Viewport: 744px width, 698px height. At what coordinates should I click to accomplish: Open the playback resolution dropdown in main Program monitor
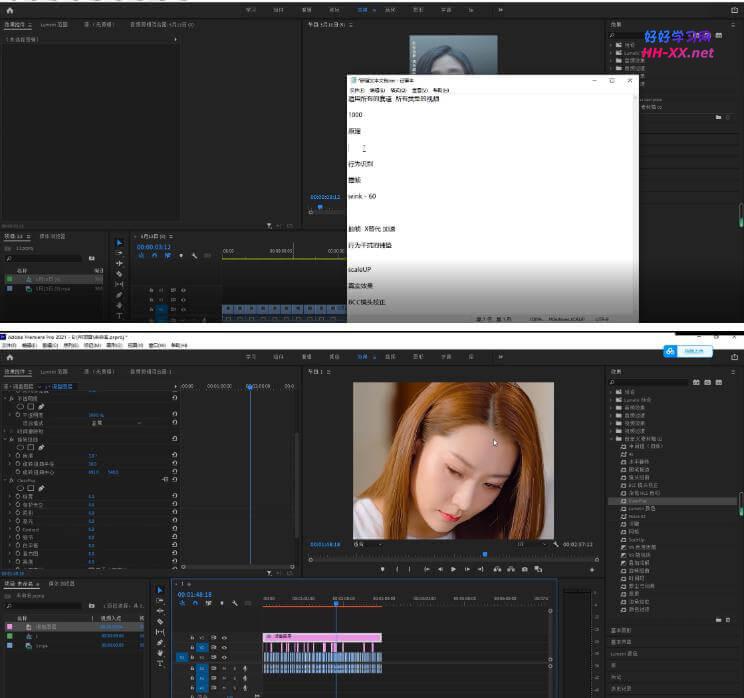pos(530,544)
